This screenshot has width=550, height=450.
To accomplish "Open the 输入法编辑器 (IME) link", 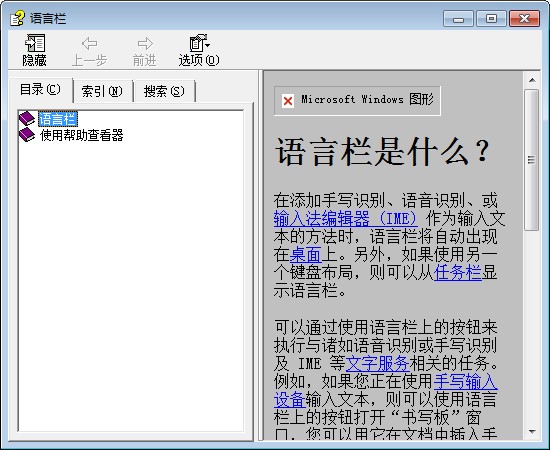I will click(x=346, y=219).
